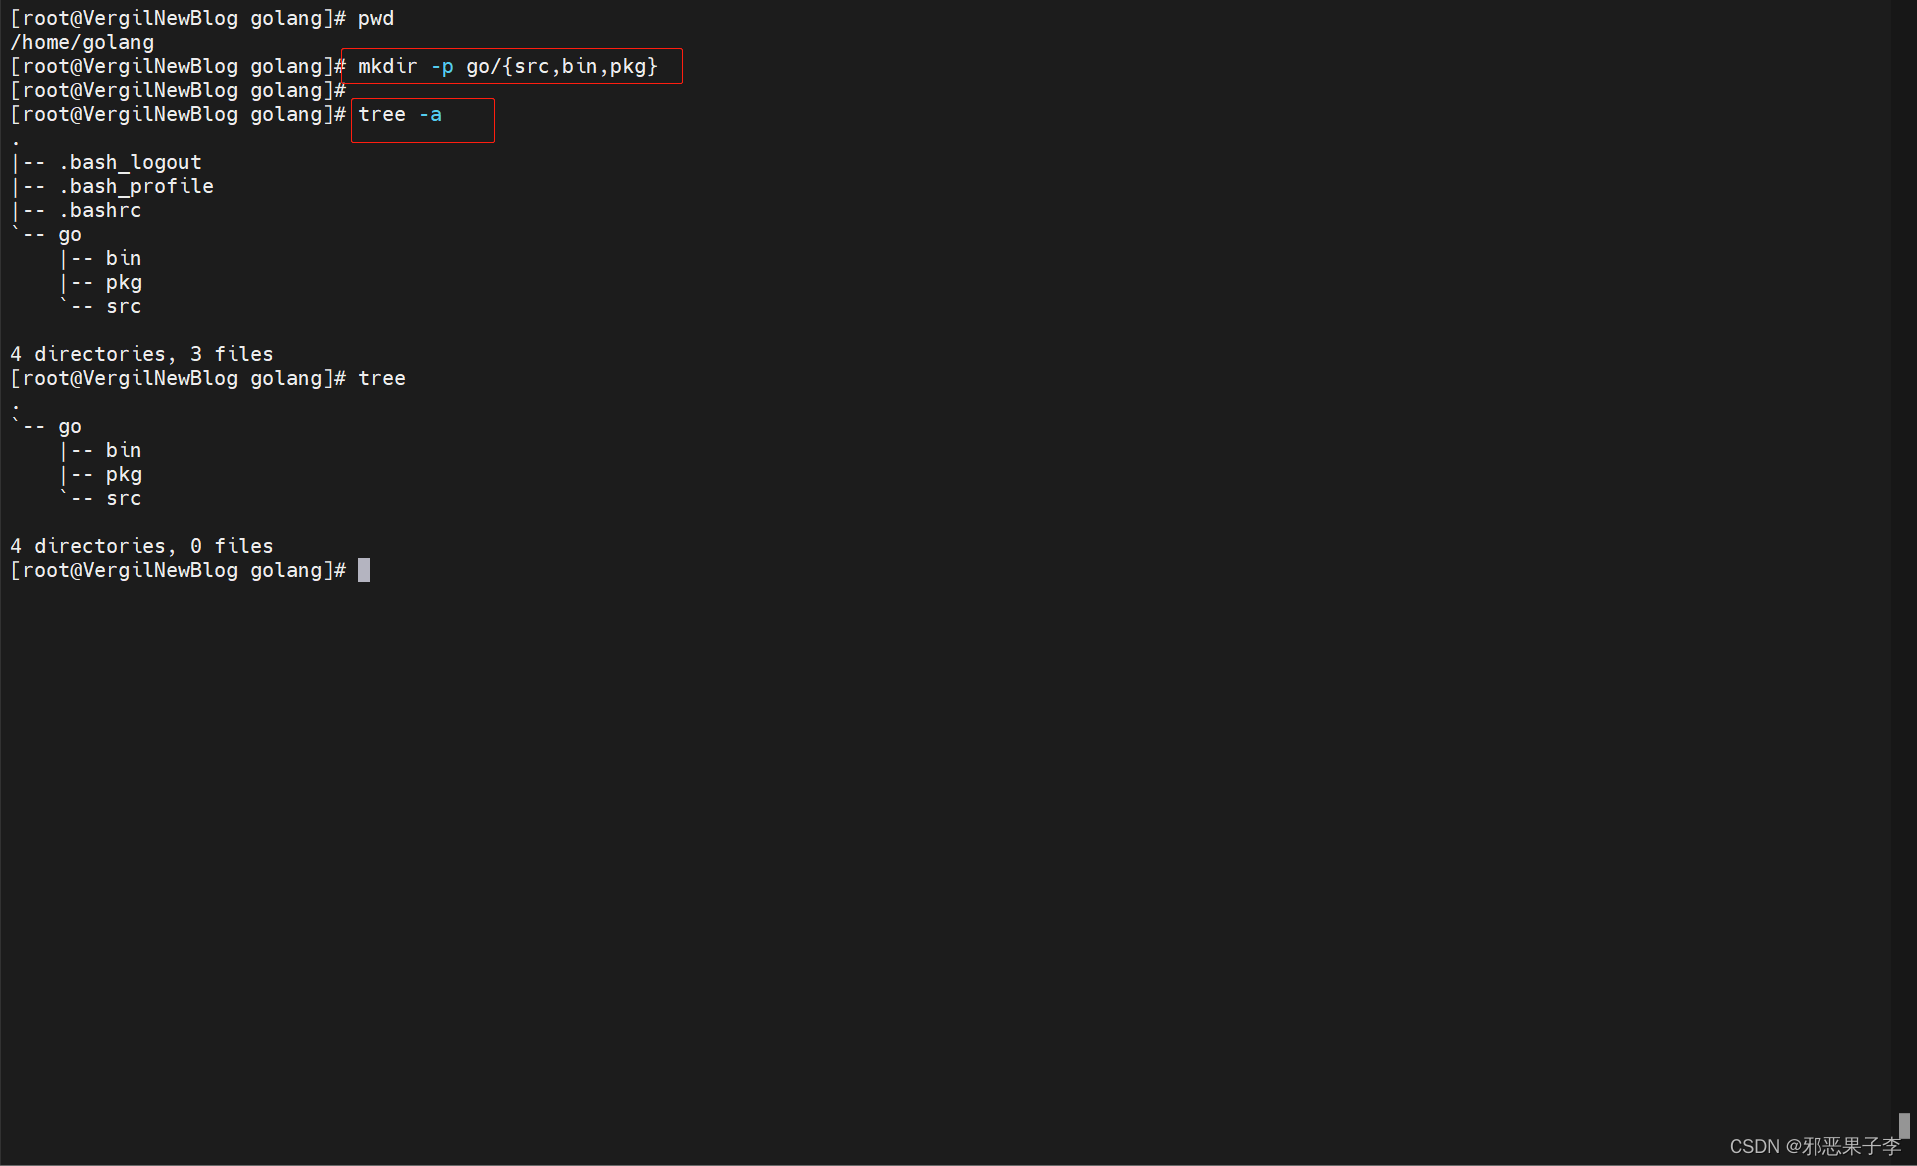Viewport: 1917px width, 1166px height.
Task: Click the go directory in first tree
Action: click(x=70, y=234)
